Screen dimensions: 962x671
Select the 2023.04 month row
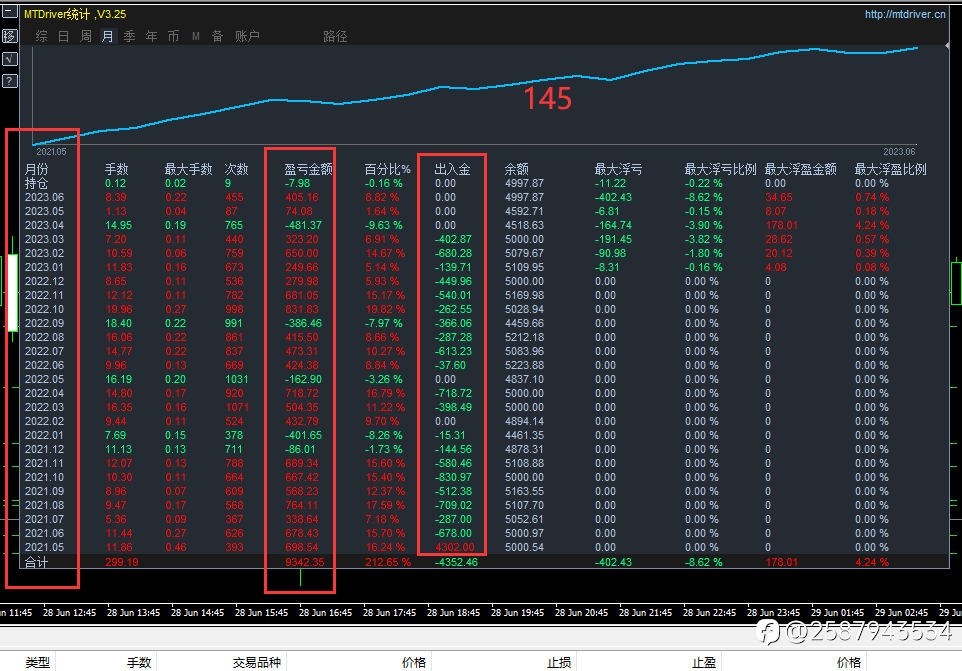pyautogui.click(x=44, y=225)
